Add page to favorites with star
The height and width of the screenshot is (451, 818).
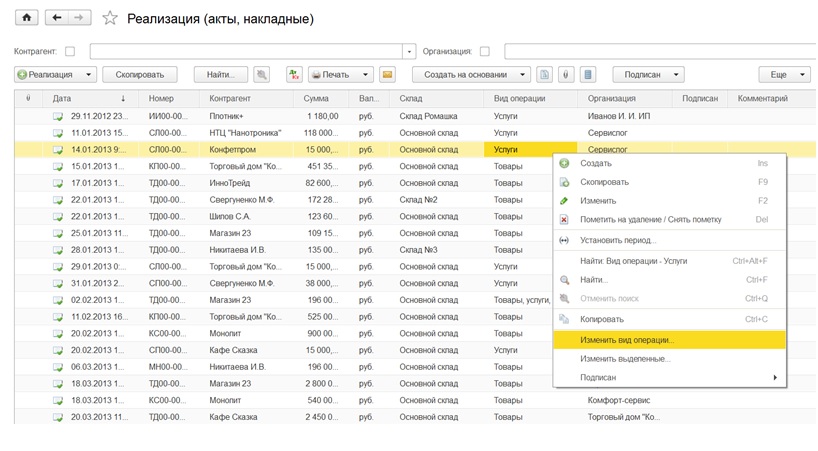tap(110, 18)
